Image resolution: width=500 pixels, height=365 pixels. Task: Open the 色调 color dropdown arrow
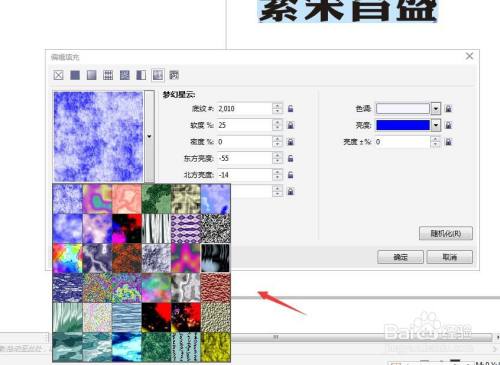pos(436,109)
